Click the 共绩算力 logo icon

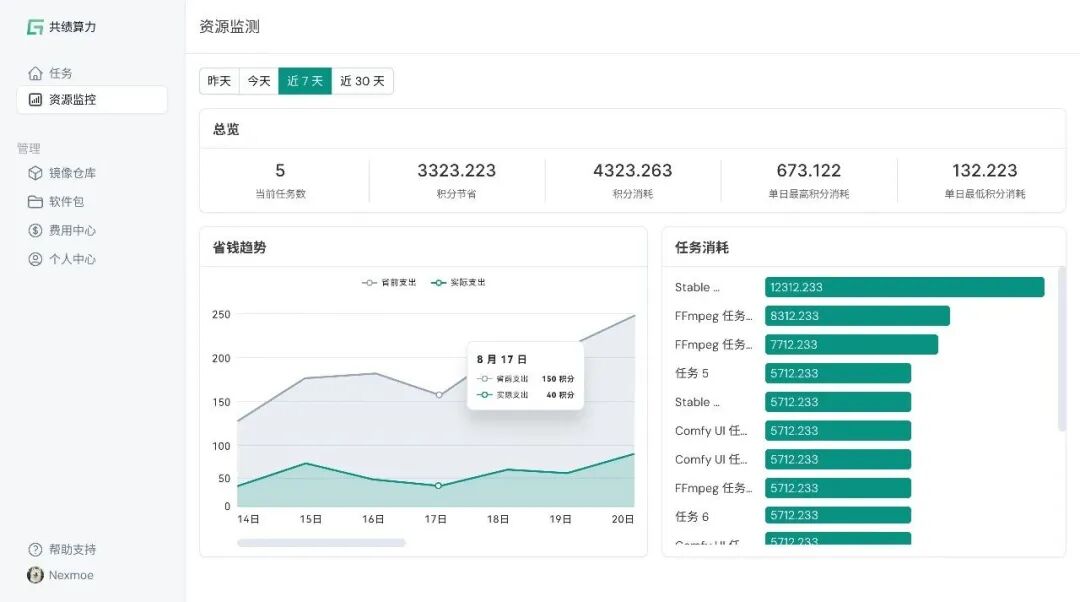tap(33, 27)
